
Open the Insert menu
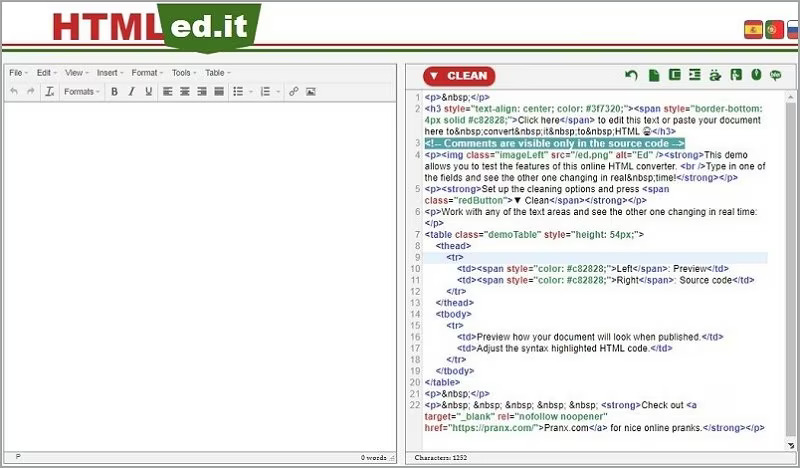(x=110, y=73)
